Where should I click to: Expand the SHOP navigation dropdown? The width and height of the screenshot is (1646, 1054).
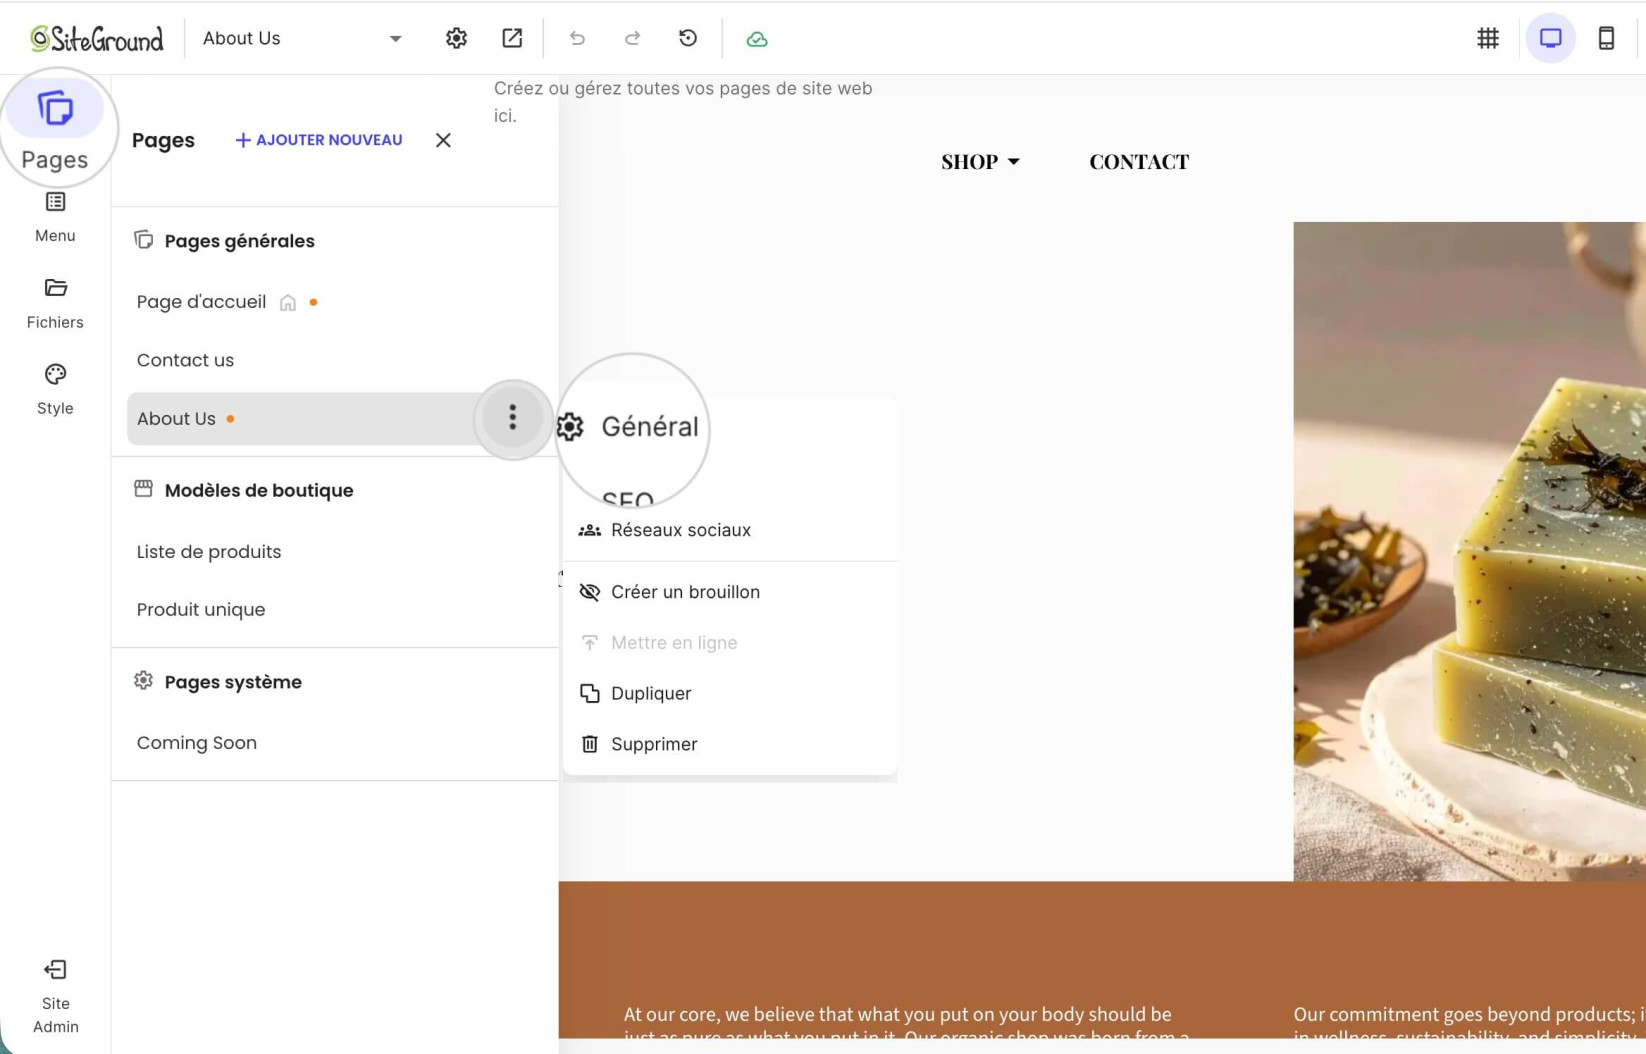click(x=980, y=162)
